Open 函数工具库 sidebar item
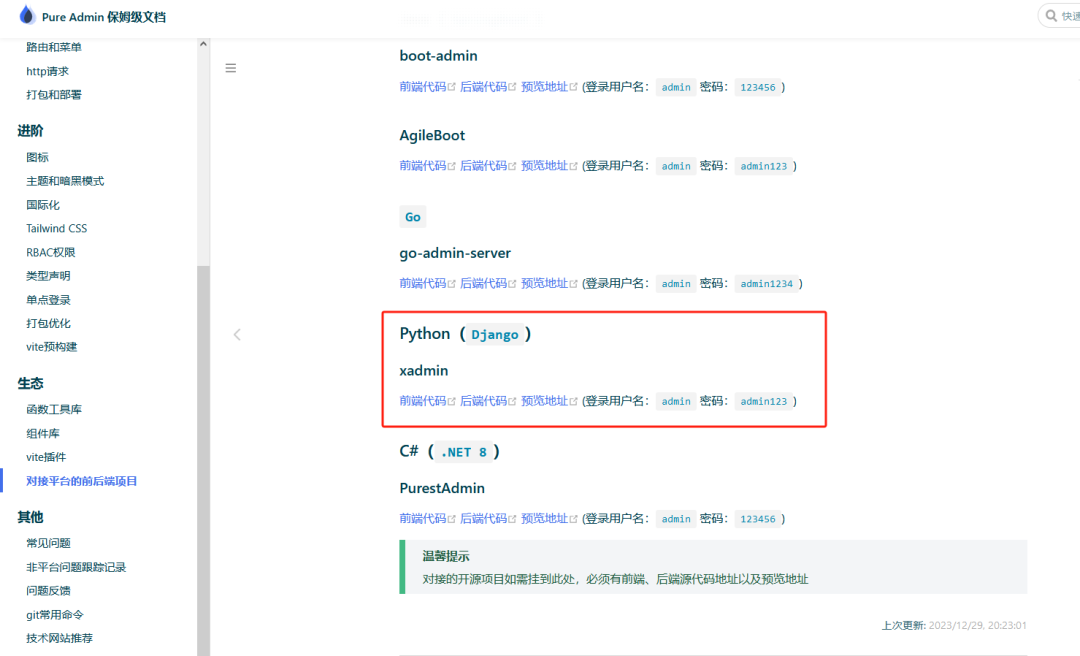This screenshot has width=1080, height=656. tap(54, 409)
